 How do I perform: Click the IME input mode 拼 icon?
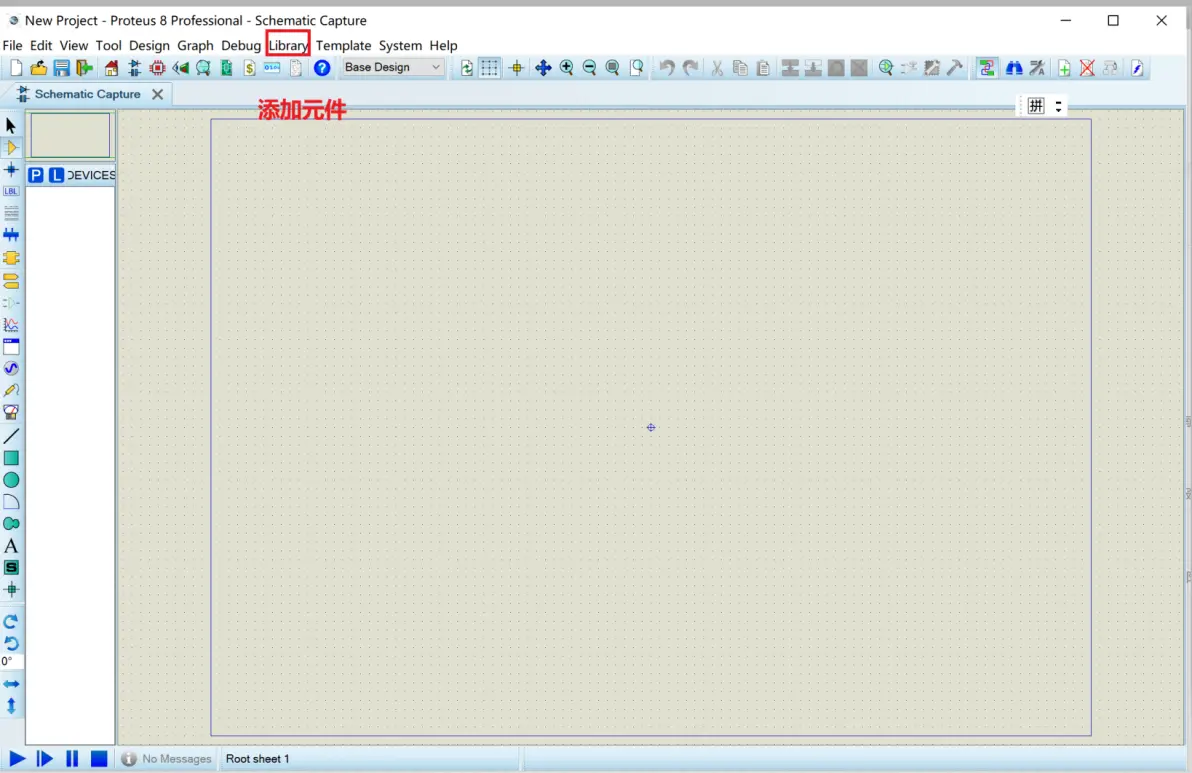[1036, 106]
